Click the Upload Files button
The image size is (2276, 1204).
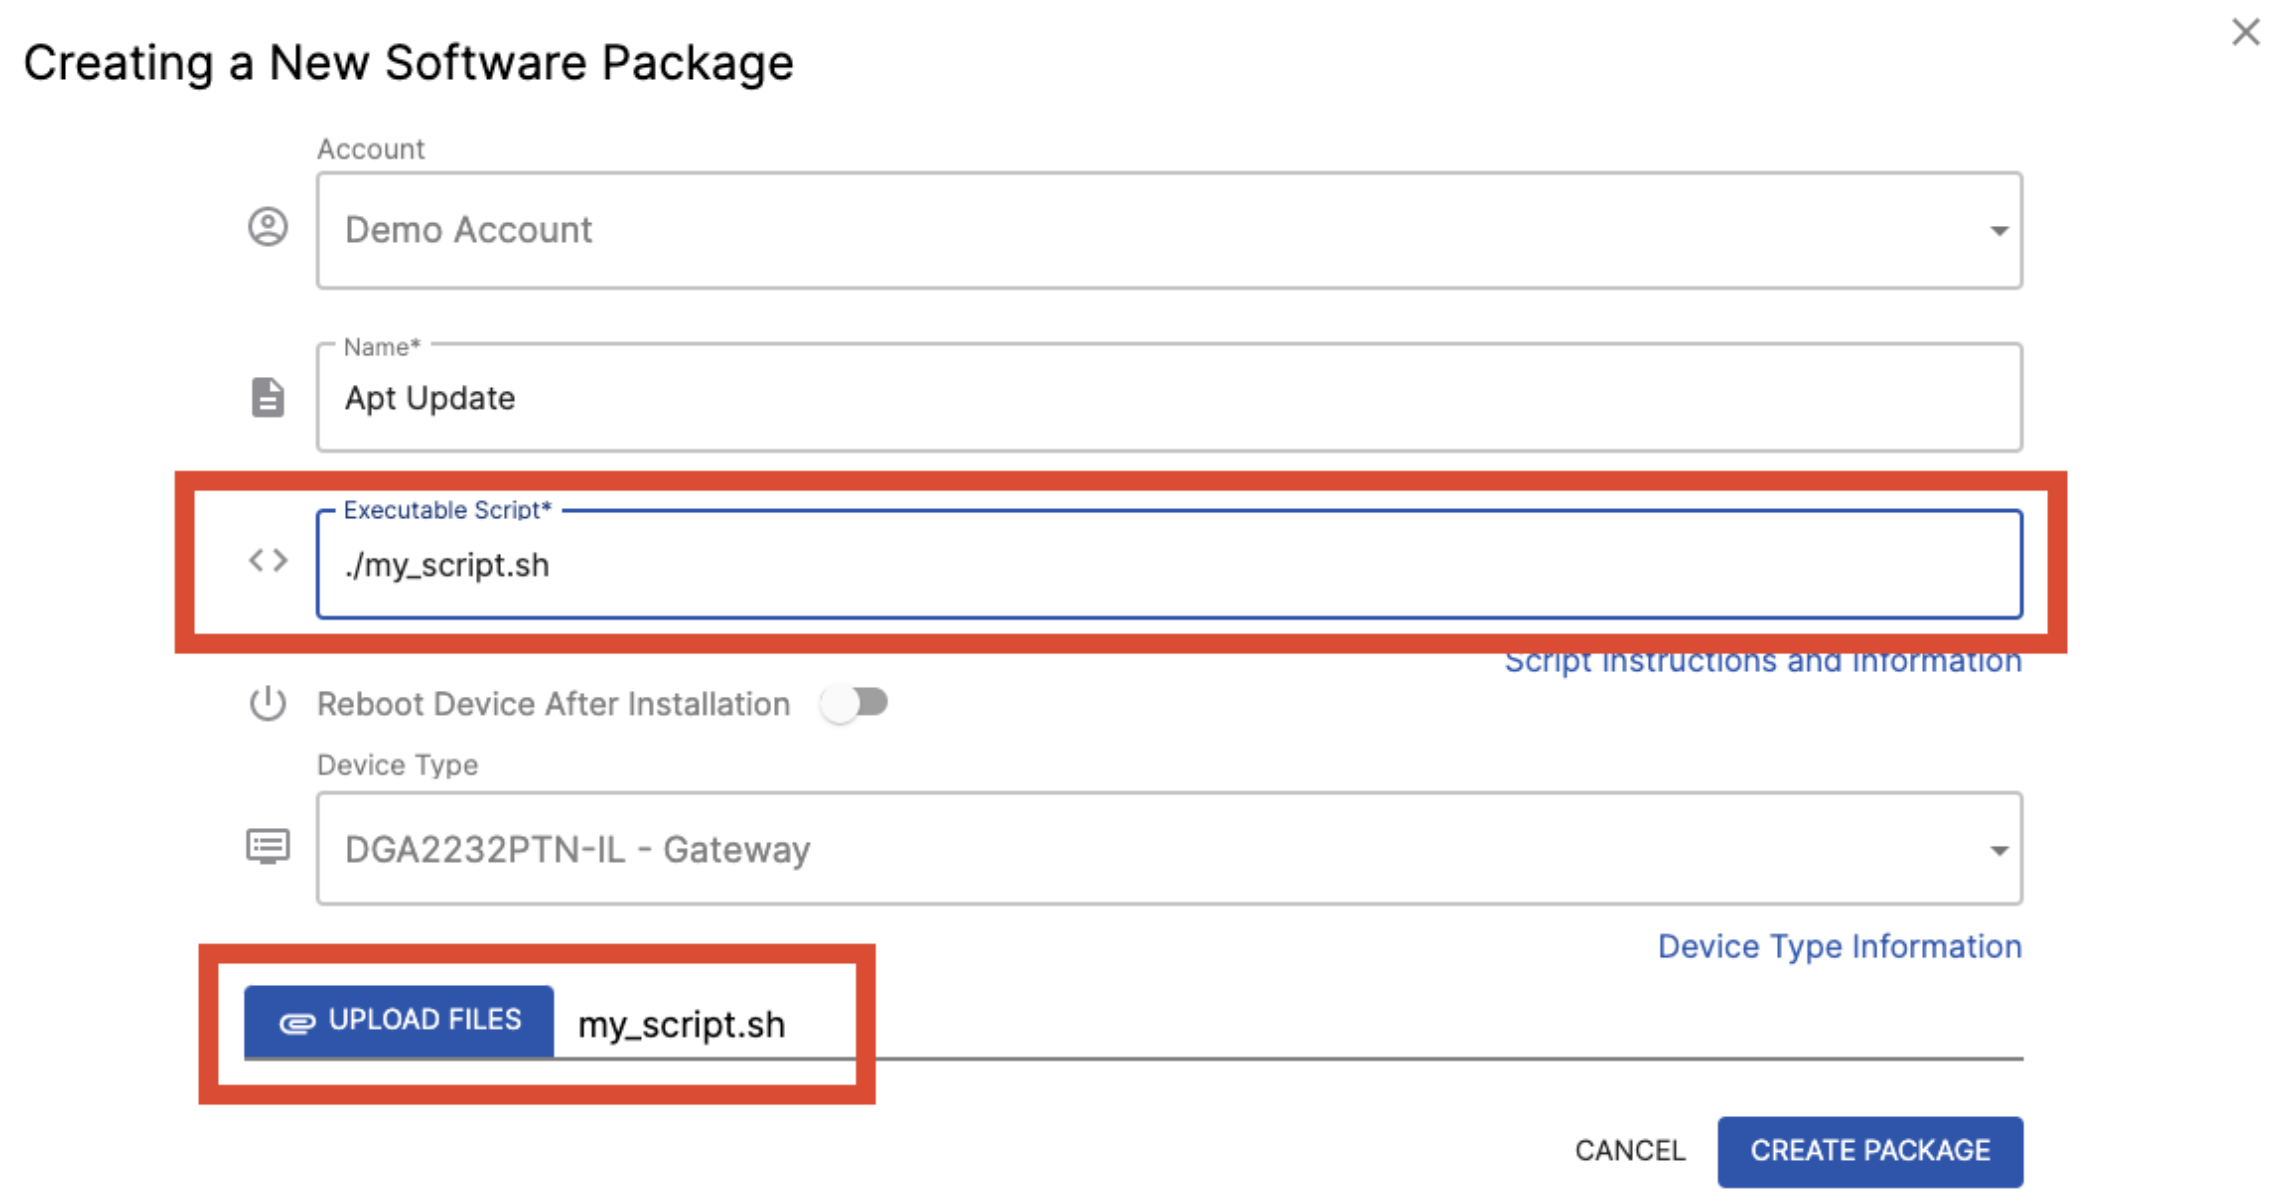400,1021
